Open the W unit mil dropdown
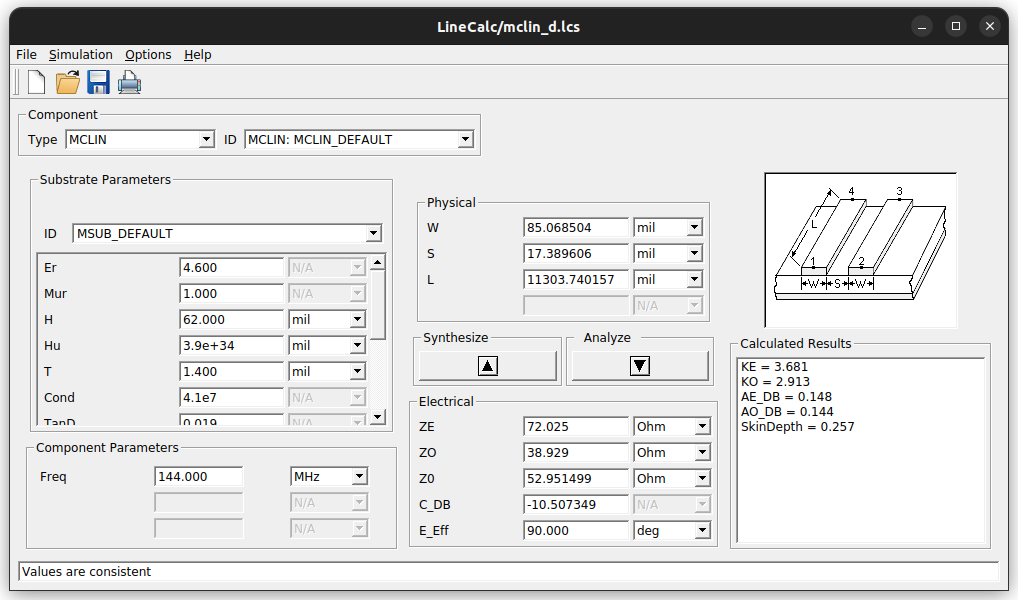The width and height of the screenshot is (1018, 600). tap(694, 227)
